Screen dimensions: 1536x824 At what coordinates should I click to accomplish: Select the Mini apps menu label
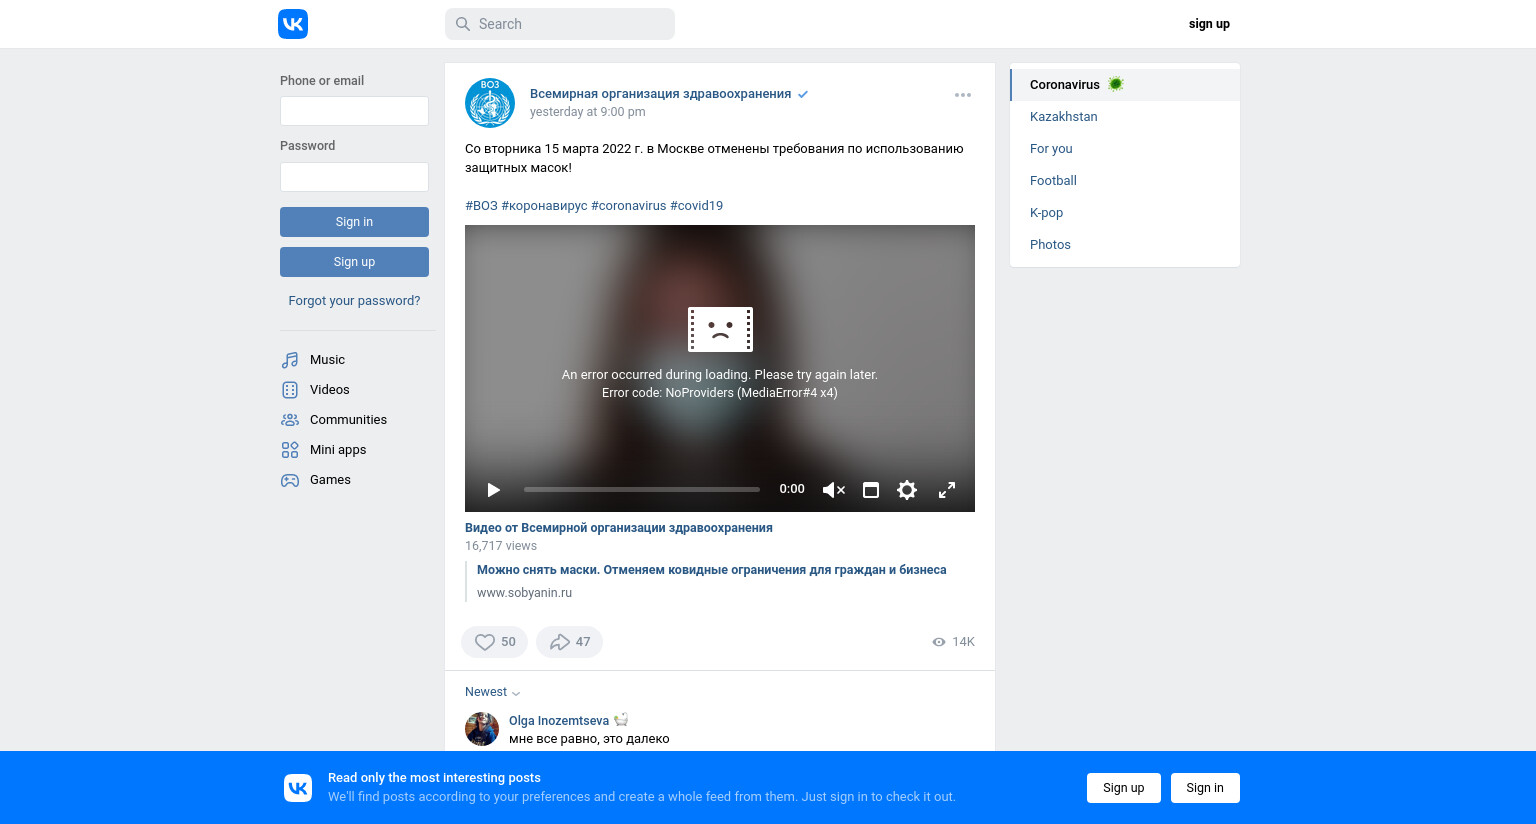(x=338, y=450)
